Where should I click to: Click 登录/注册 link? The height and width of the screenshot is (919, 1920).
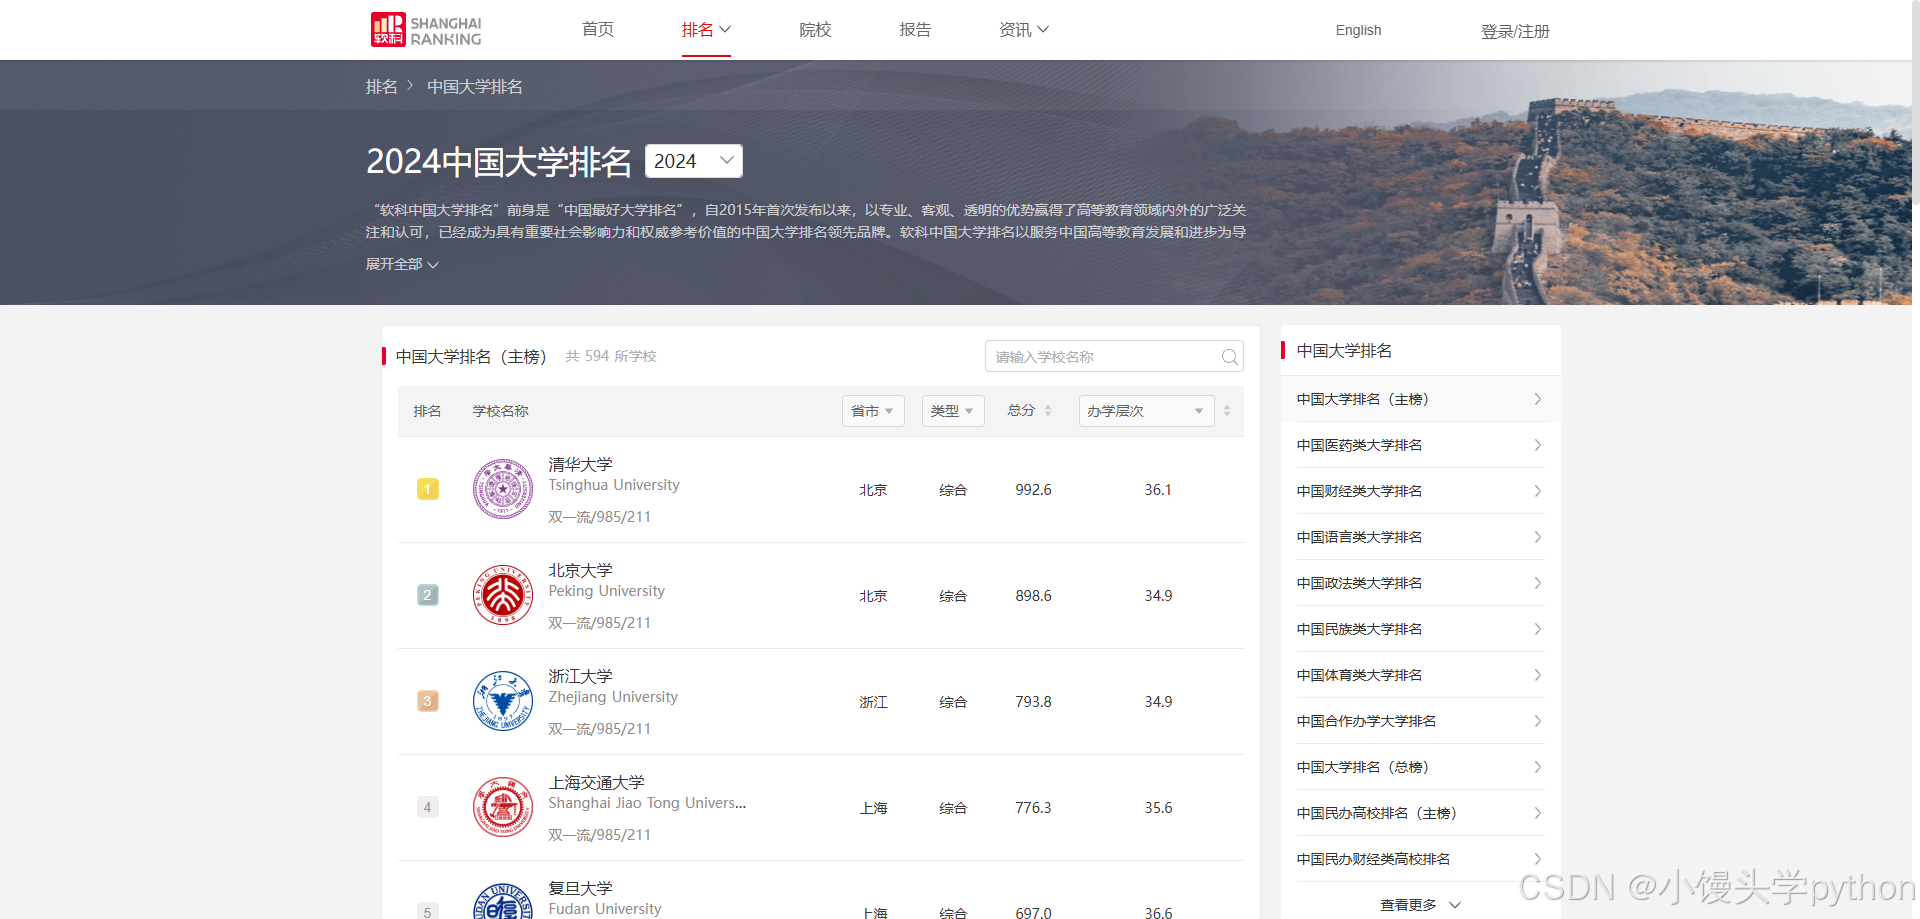1515,31
